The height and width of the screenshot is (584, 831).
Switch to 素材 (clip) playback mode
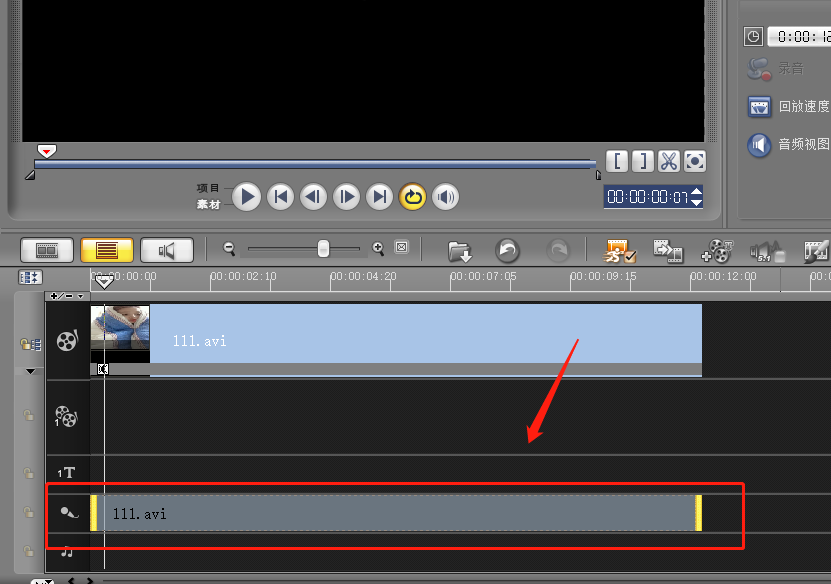coord(208,205)
